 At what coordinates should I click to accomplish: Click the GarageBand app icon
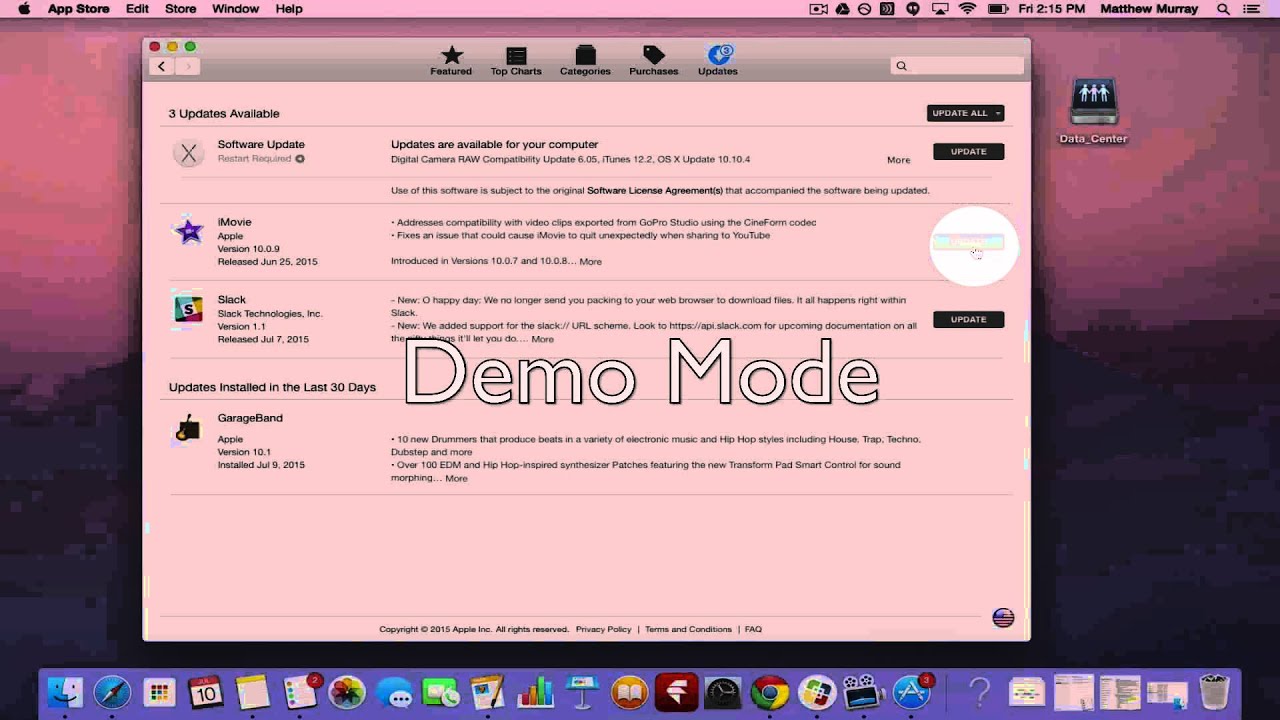[188, 428]
